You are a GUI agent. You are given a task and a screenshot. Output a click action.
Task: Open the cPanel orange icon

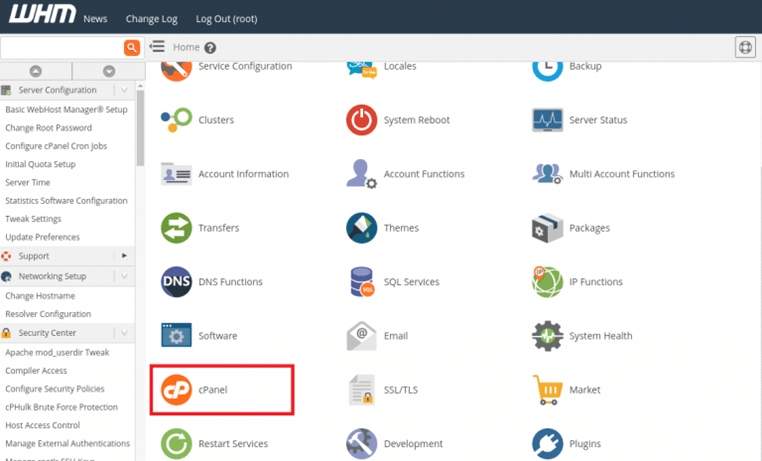click(176, 390)
